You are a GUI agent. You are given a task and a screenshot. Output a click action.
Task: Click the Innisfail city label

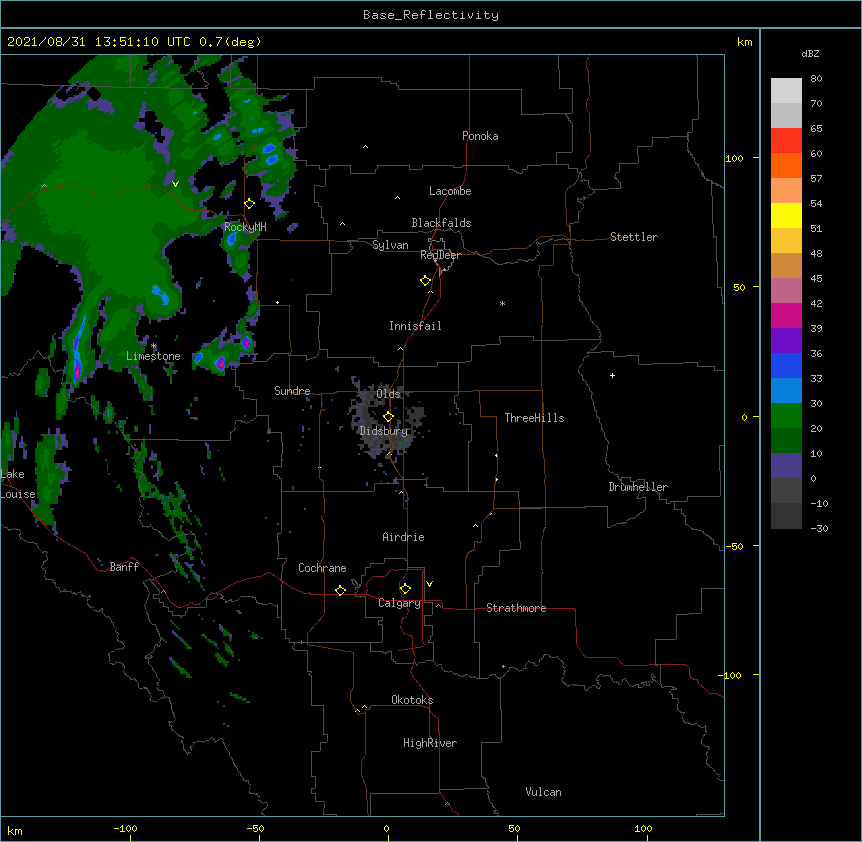pos(415,326)
